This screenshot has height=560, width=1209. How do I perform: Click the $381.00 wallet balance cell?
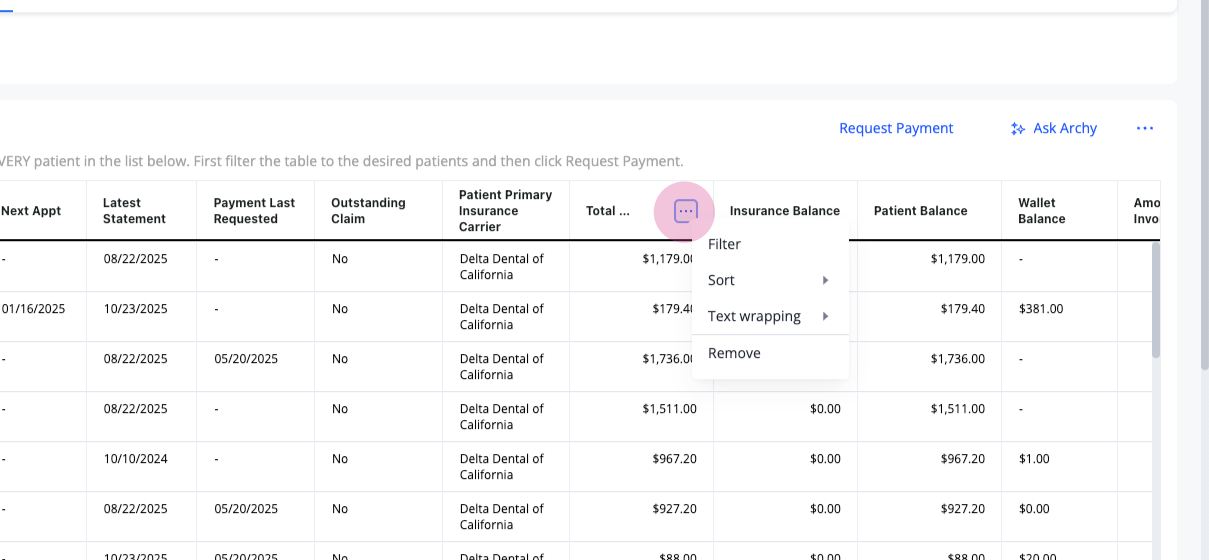1041,309
